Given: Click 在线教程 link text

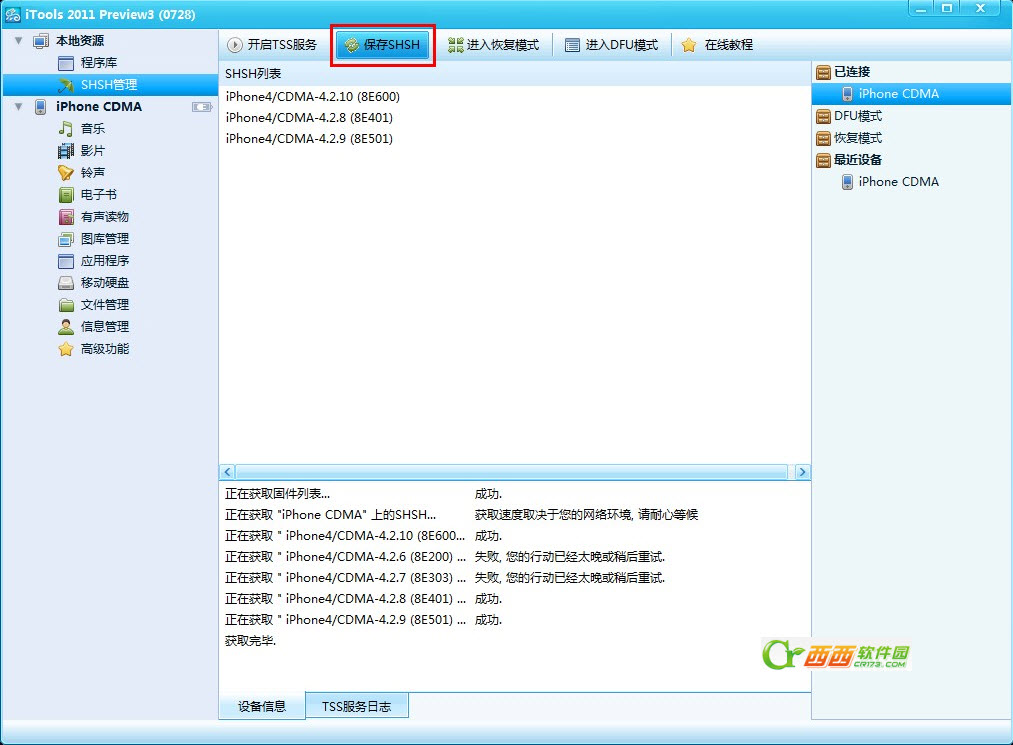Looking at the screenshot, I should coord(729,45).
